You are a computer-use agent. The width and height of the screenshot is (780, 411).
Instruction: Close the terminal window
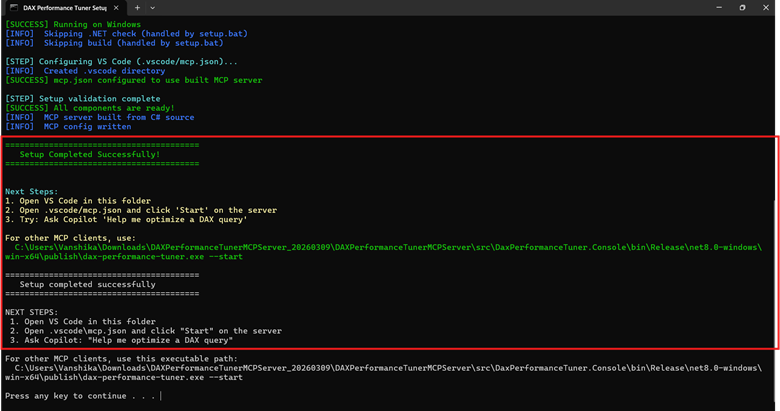(768, 7)
